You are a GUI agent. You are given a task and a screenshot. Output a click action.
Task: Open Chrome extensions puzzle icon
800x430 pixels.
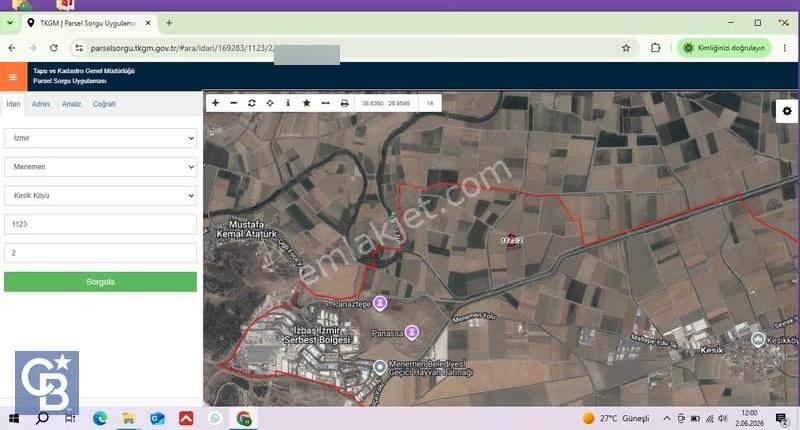click(x=656, y=48)
